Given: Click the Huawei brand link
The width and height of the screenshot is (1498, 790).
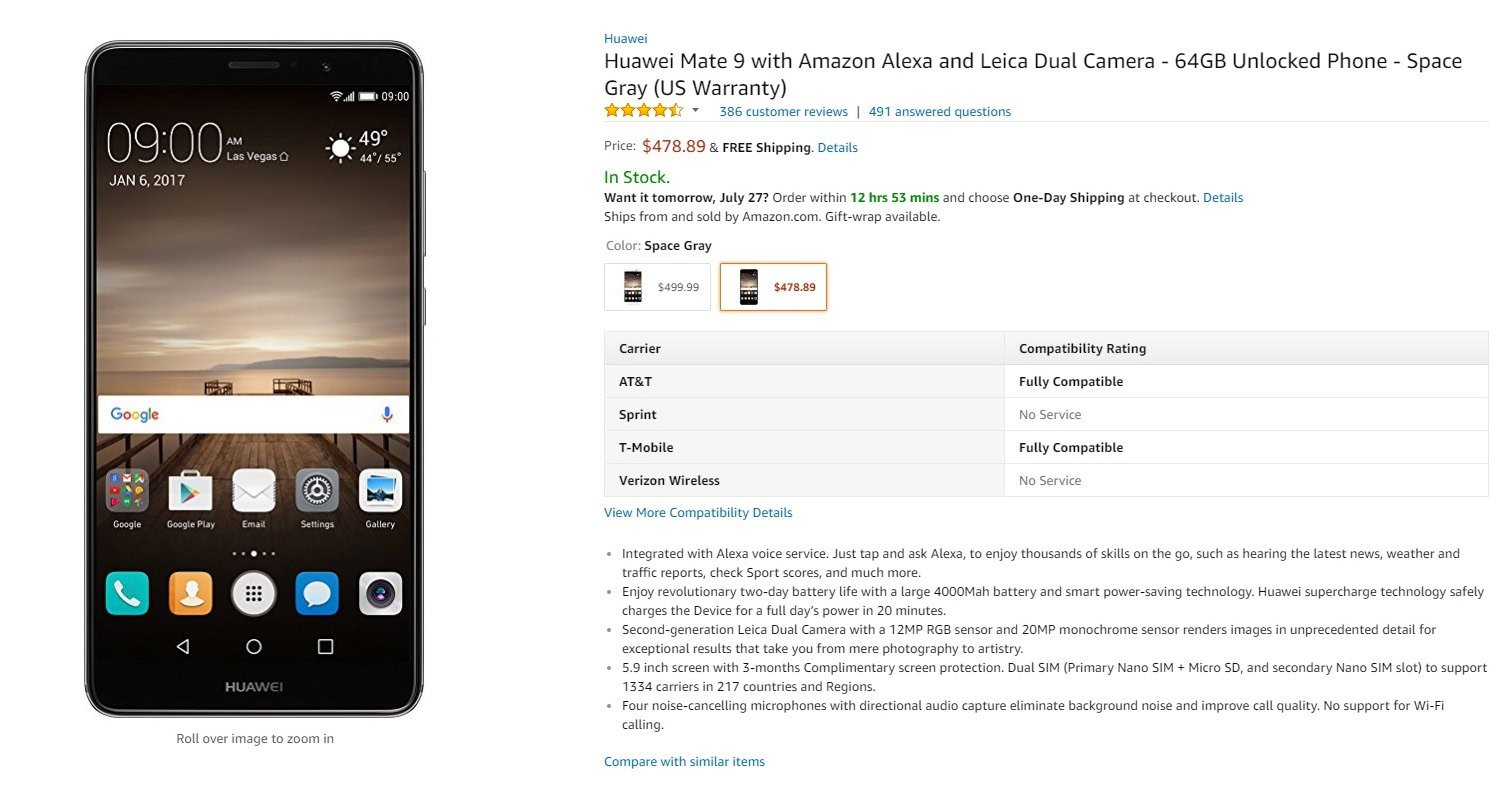Looking at the screenshot, I should (625, 39).
